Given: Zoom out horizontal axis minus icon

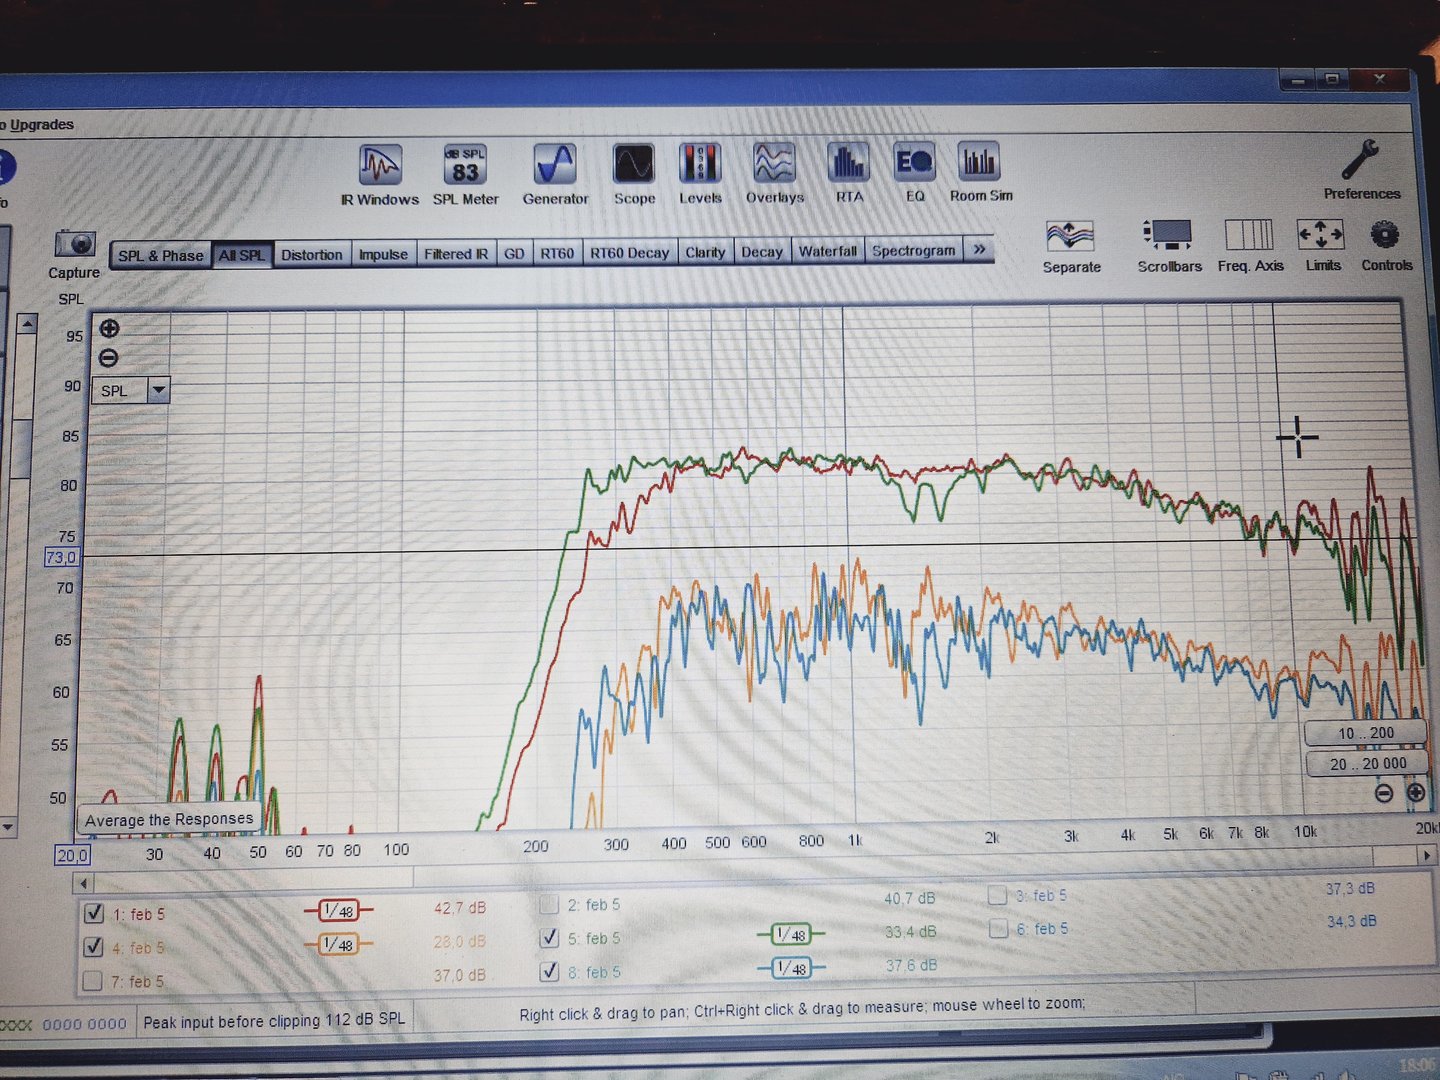Looking at the screenshot, I should point(1384,793).
